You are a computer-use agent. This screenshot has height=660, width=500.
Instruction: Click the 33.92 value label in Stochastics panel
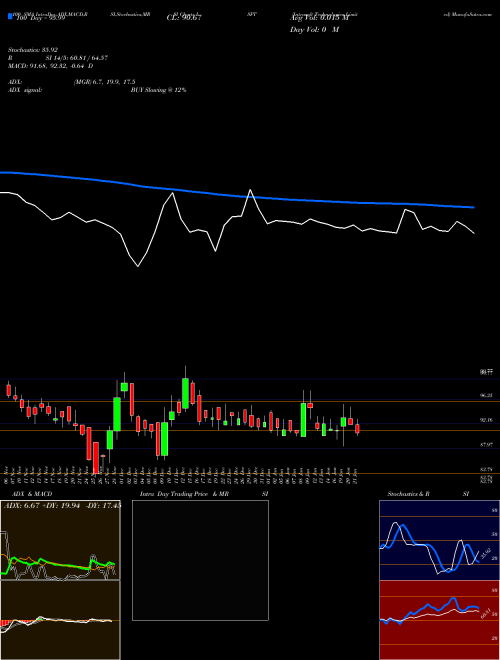pos(485,553)
